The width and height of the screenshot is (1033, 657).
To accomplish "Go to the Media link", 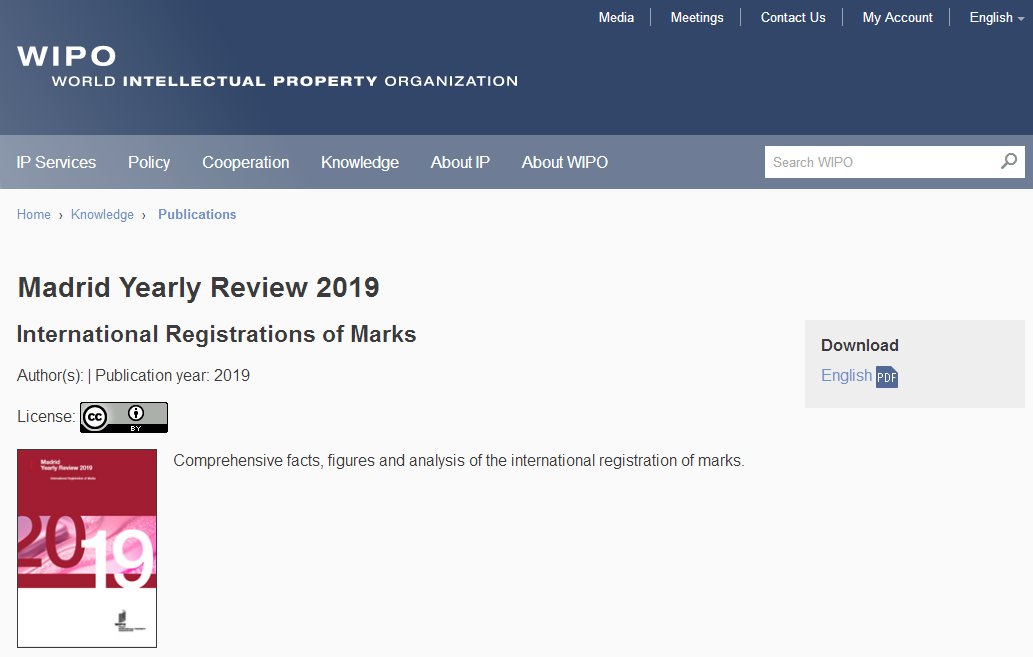I will (616, 17).
